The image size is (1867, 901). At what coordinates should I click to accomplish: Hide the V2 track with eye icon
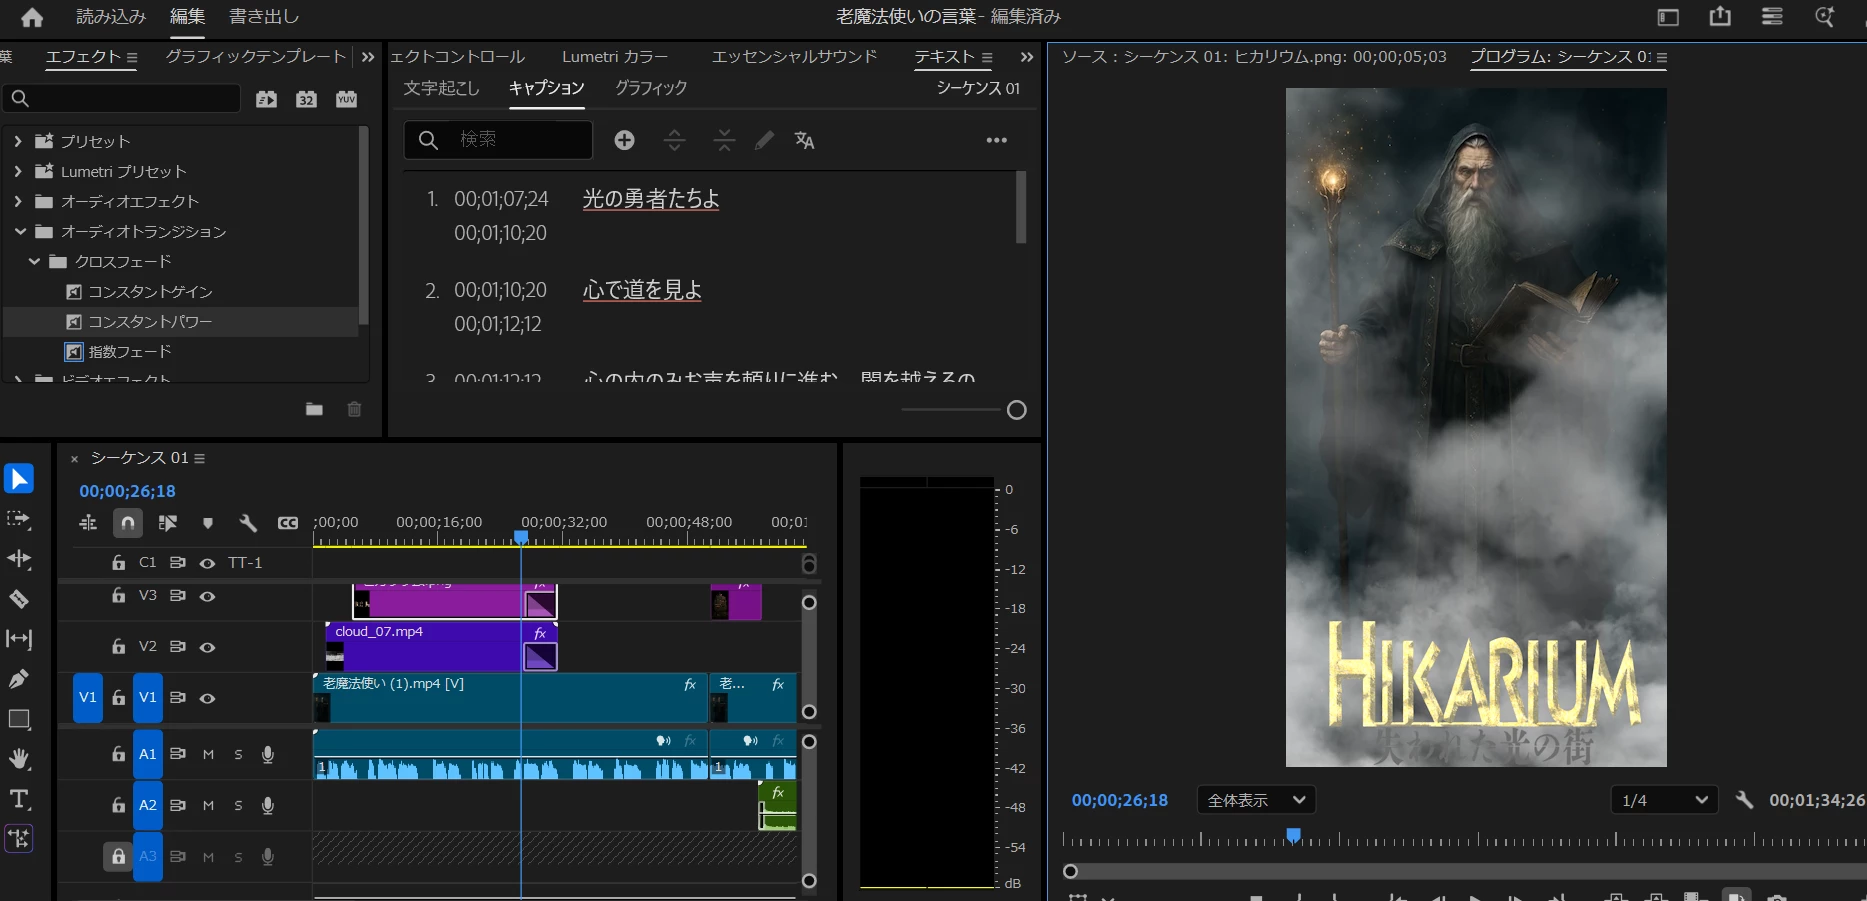coord(207,647)
